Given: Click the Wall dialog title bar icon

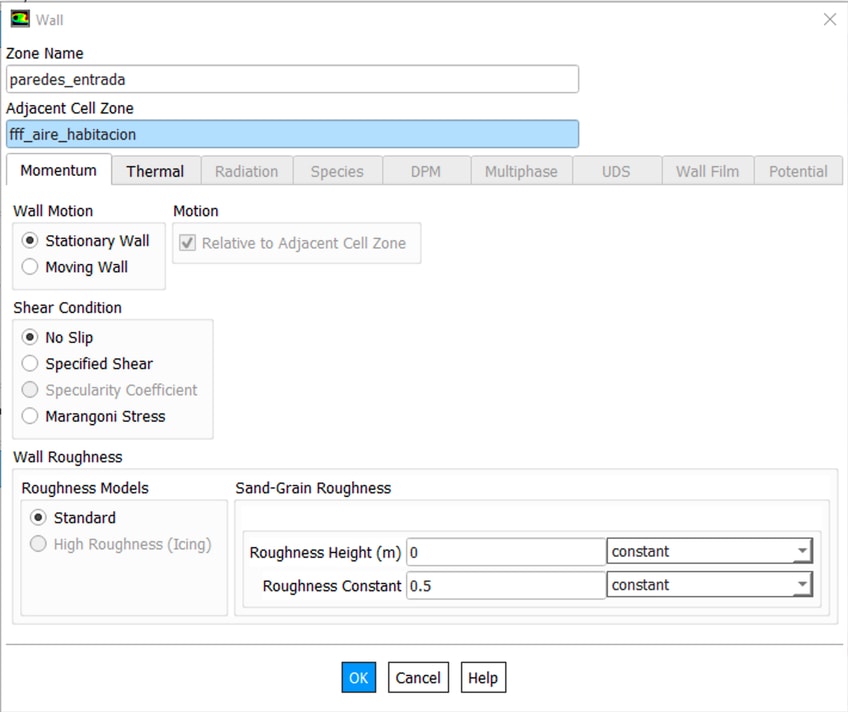Looking at the screenshot, I should tap(19, 19).
